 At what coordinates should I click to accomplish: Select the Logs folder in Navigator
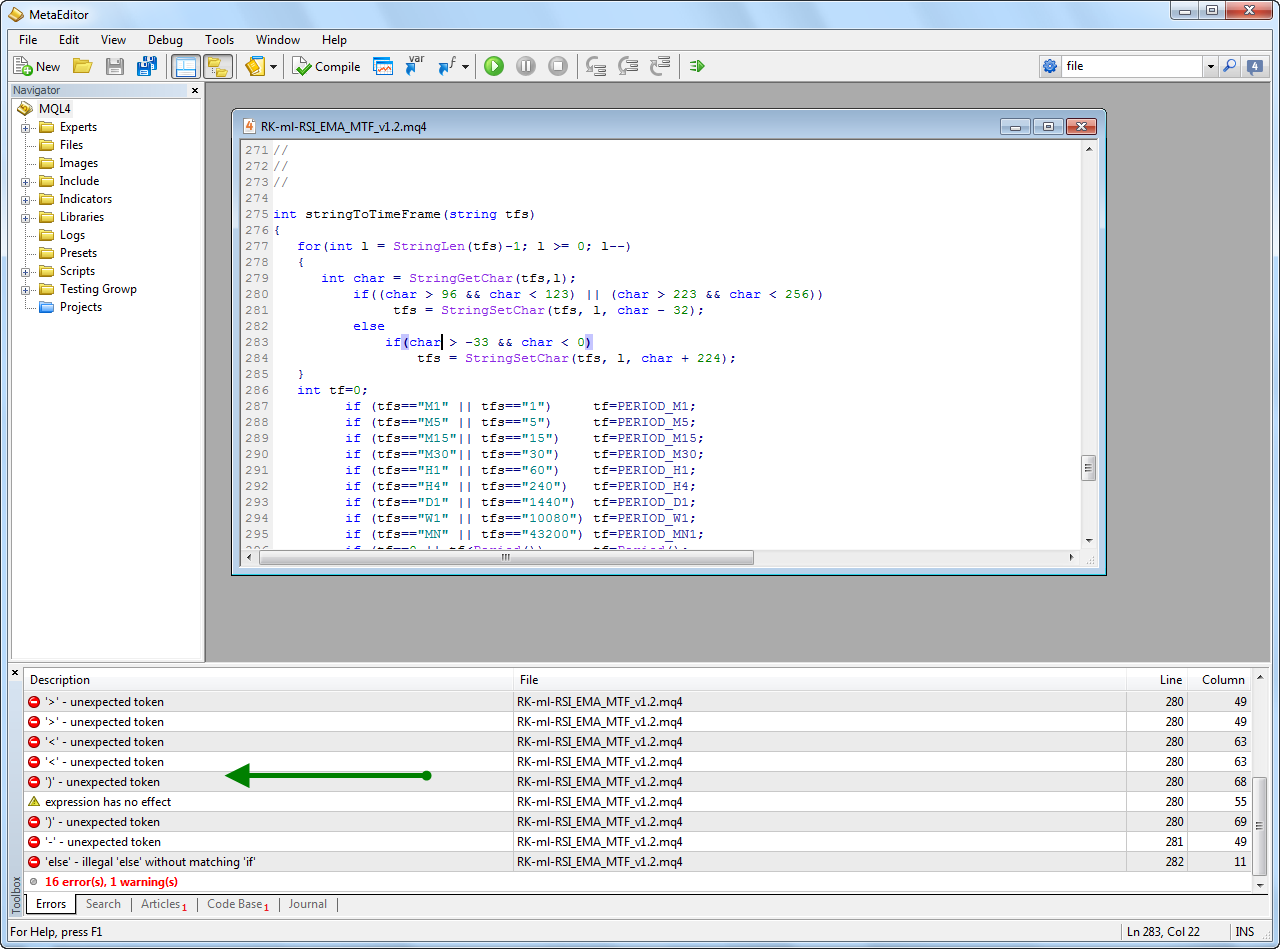tap(72, 235)
